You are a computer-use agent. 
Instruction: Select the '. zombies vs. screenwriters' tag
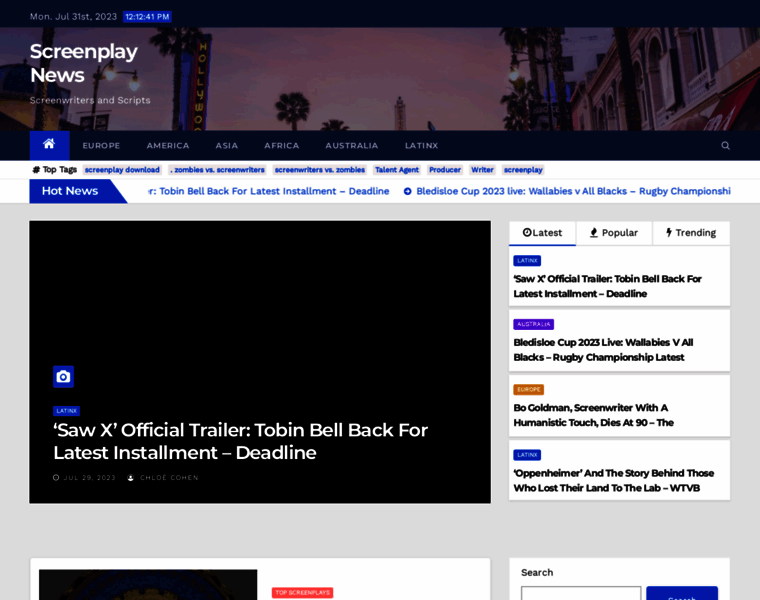pos(217,170)
